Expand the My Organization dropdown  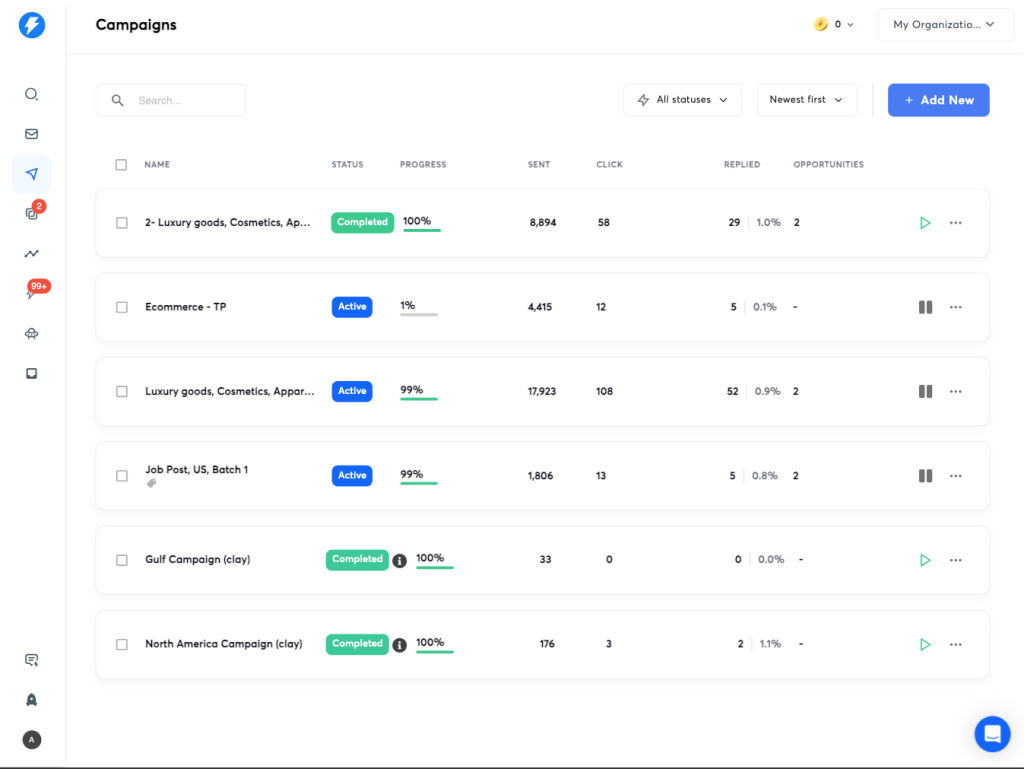pyautogui.click(x=945, y=25)
